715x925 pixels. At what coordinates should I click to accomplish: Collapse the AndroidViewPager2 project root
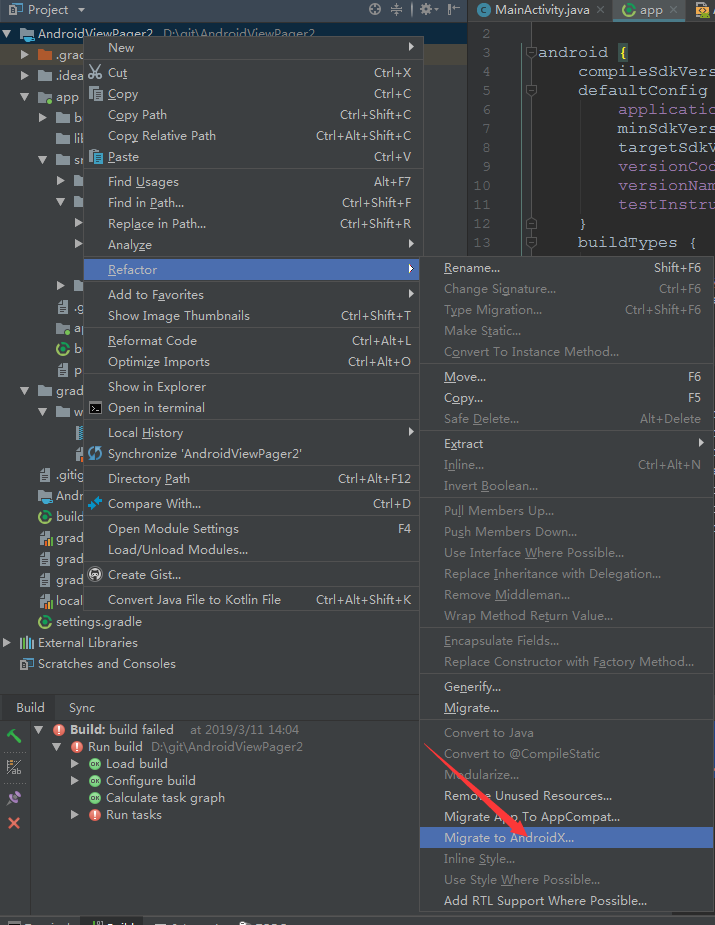coord(7,34)
